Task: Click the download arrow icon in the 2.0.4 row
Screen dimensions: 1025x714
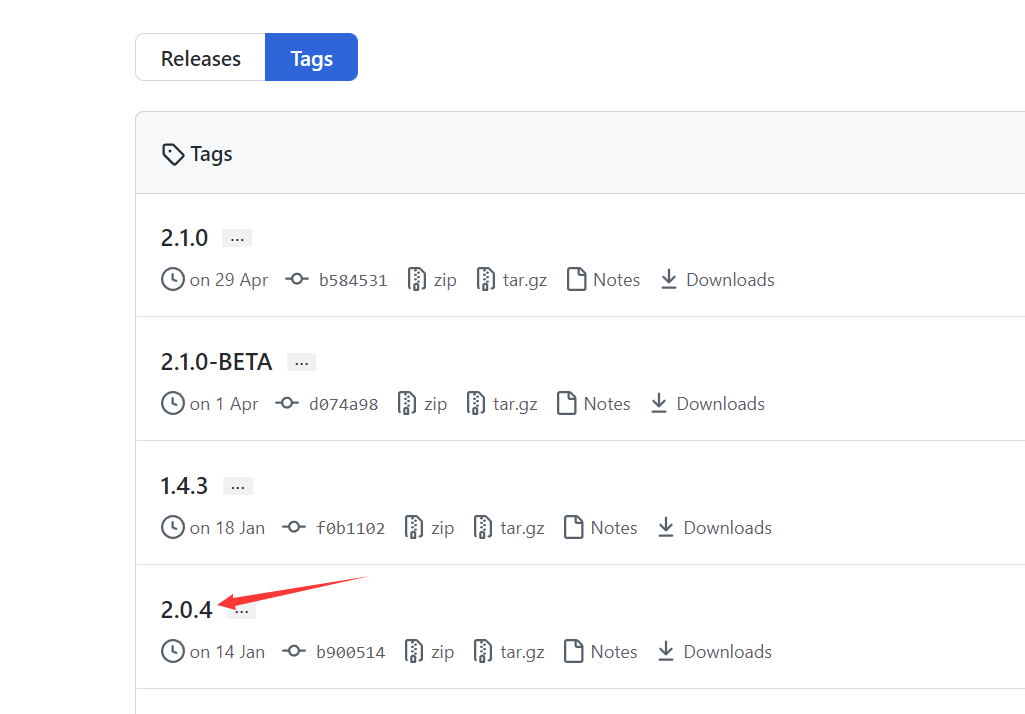Action: 666,652
